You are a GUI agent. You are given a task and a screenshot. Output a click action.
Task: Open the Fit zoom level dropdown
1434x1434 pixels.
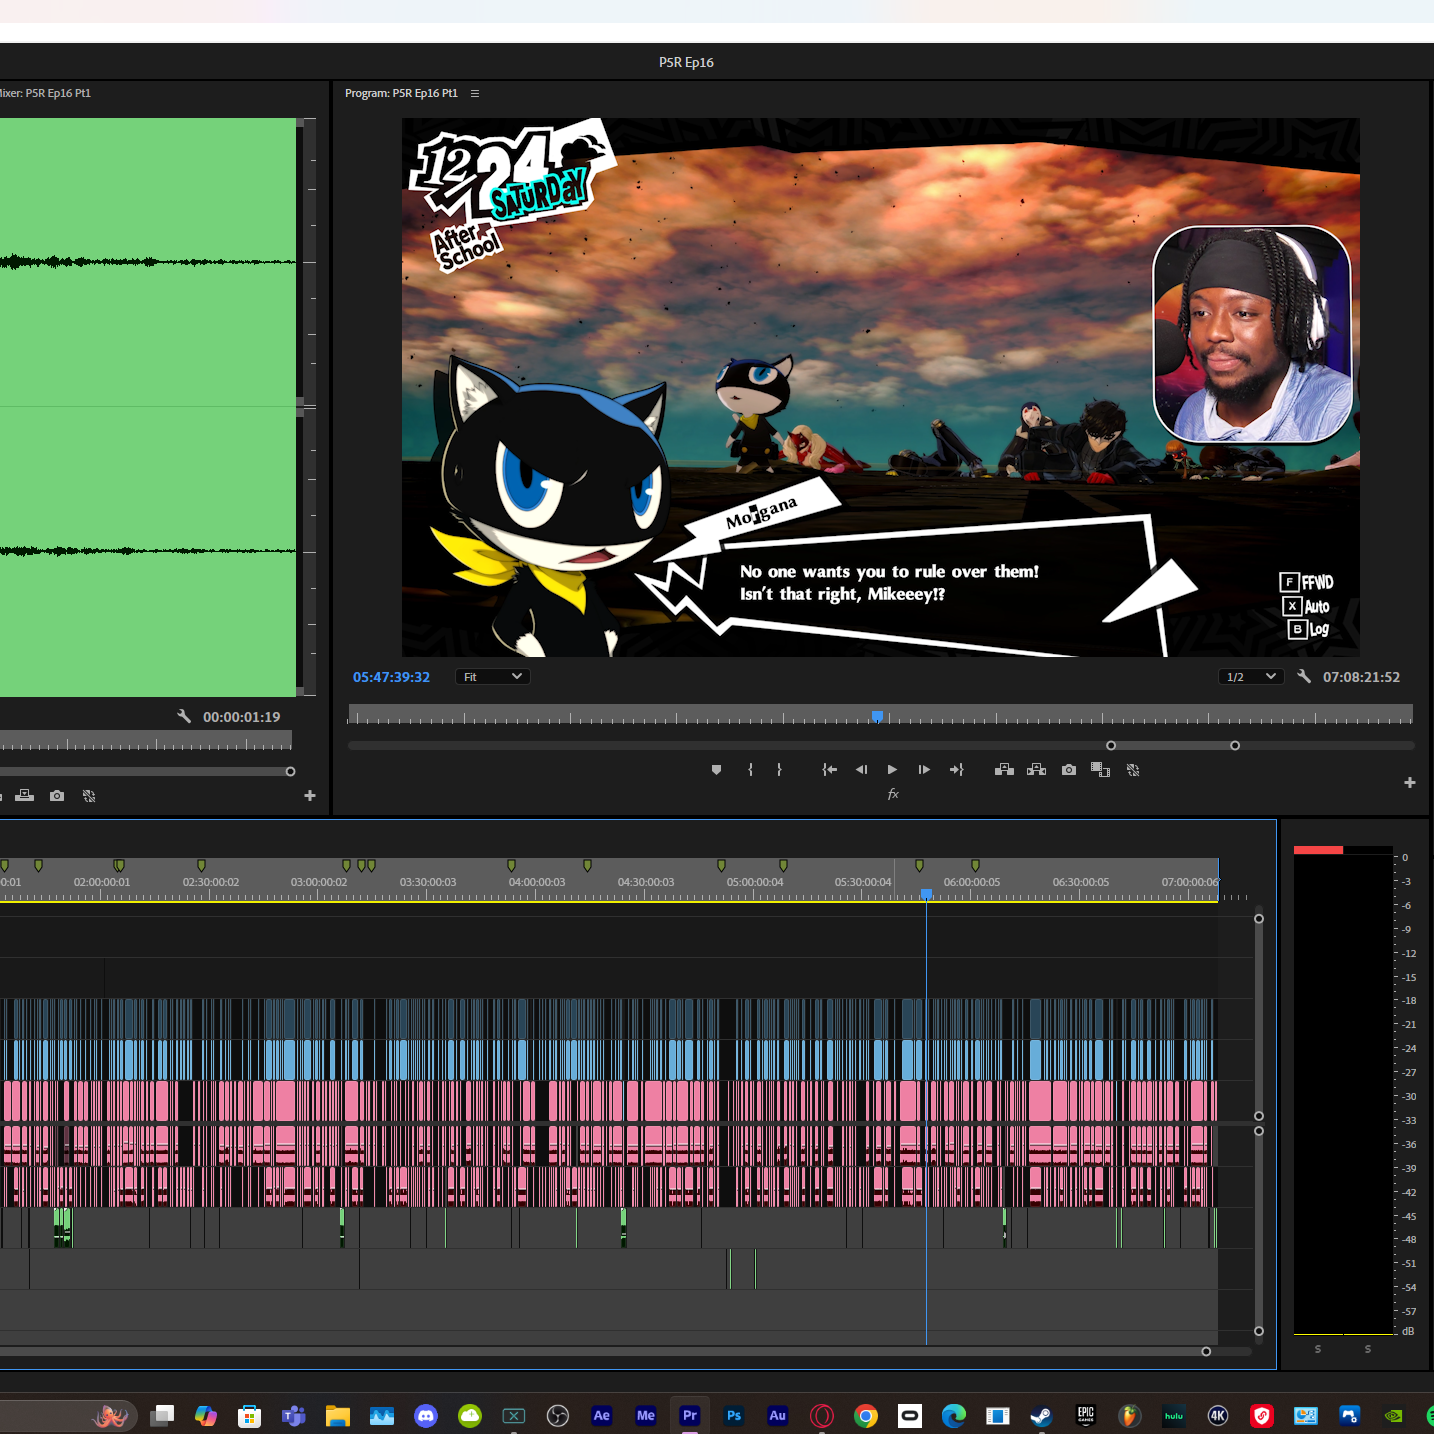492,677
